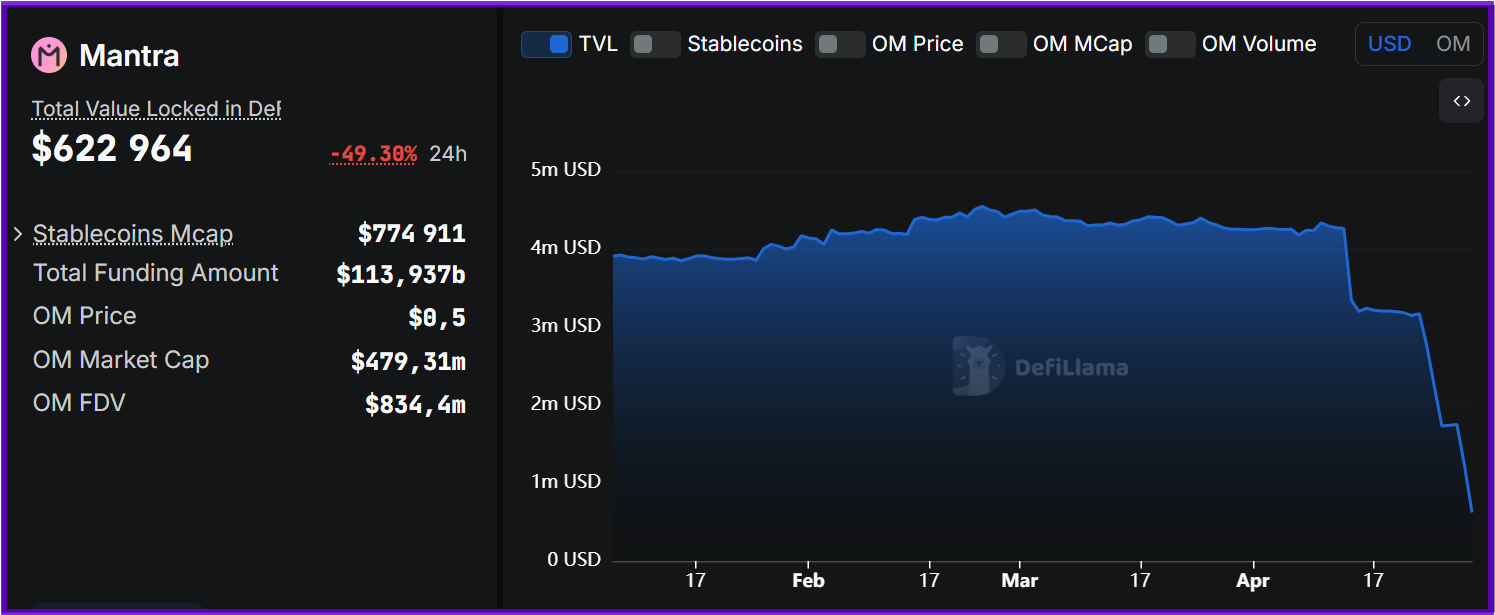Click the Feb label on the timeline
1495x615 pixels.
click(x=807, y=580)
